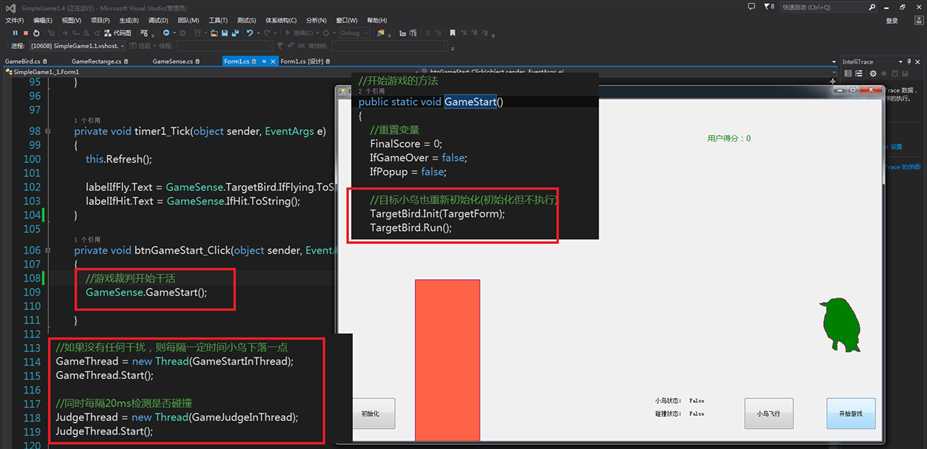Open the btnGameStart_Click member navigation dropdown

pyautogui.click(x=627, y=72)
